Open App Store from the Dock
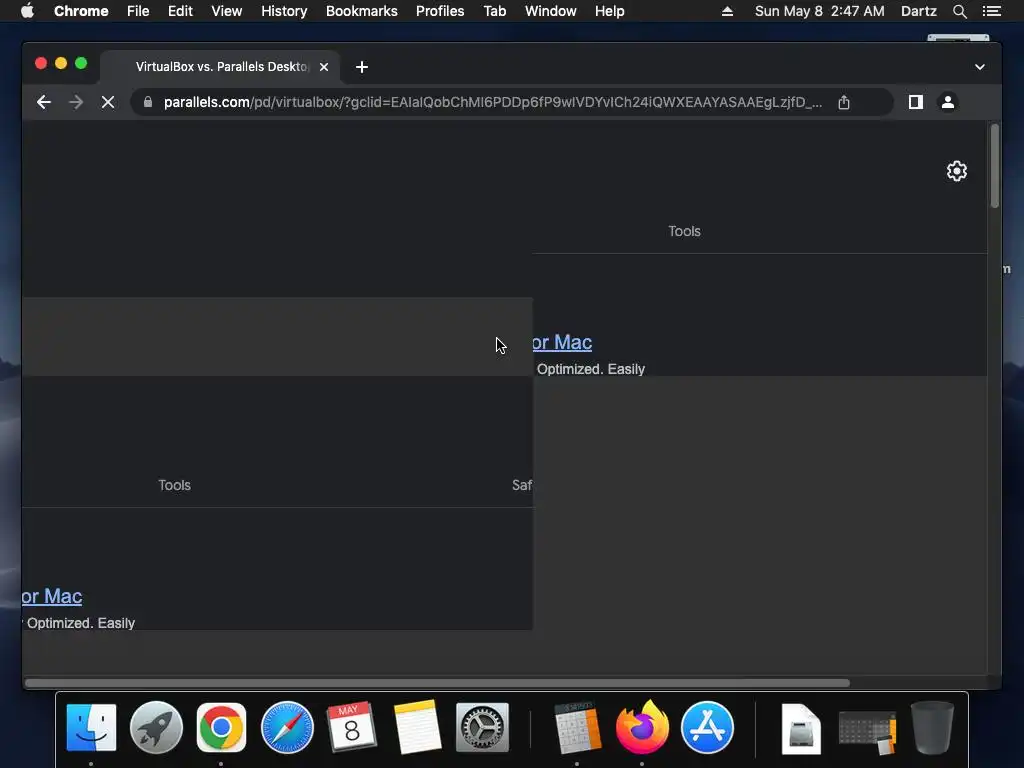The width and height of the screenshot is (1024, 768). pyautogui.click(x=707, y=728)
